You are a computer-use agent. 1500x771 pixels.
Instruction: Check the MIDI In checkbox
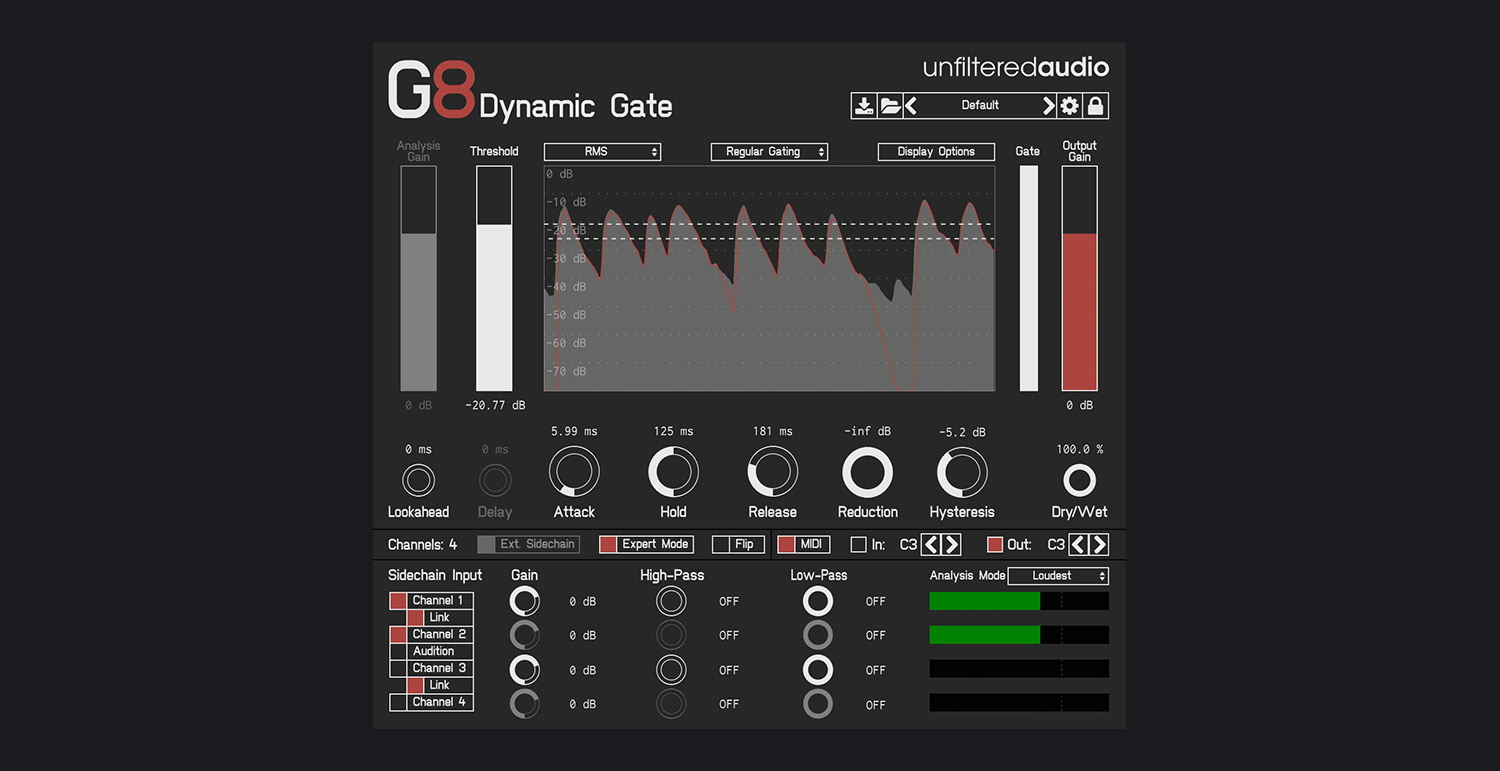coord(858,545)
